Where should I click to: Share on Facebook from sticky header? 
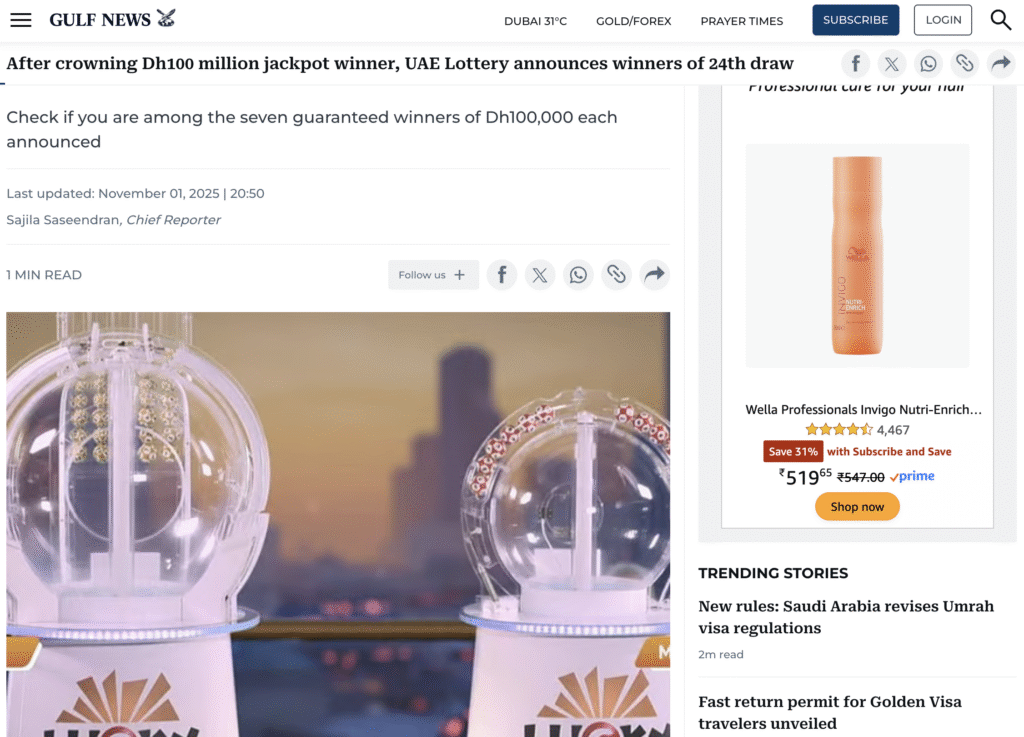click(x=856, y=63)
